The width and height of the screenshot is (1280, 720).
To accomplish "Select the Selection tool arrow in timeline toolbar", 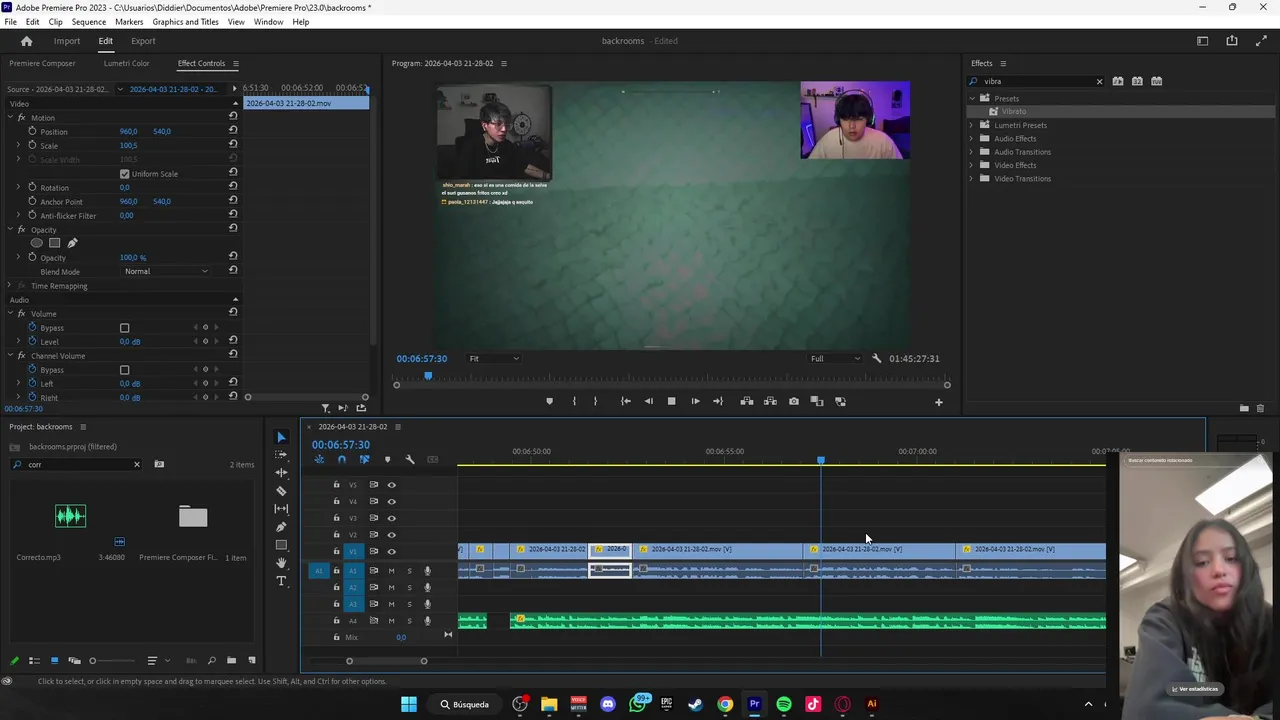I will (x=281, y=437).
